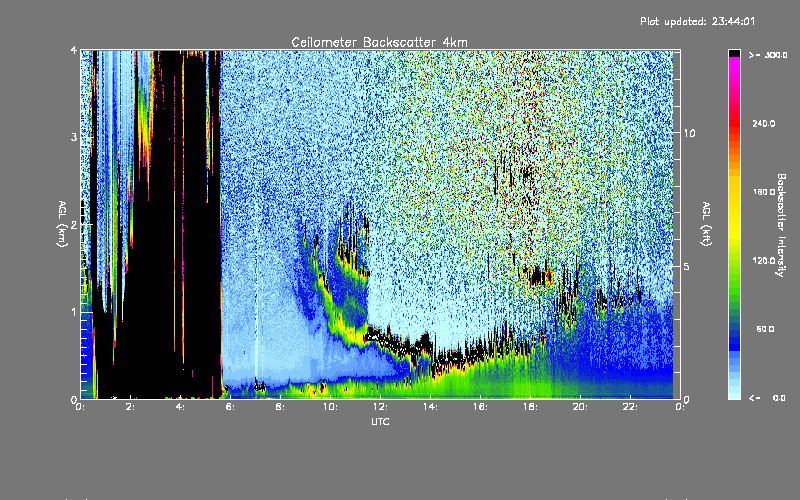Screen dimensions: 800x500
Task: Click the "Backscatter Intensity" colorbar label
Action: (781, 225)
